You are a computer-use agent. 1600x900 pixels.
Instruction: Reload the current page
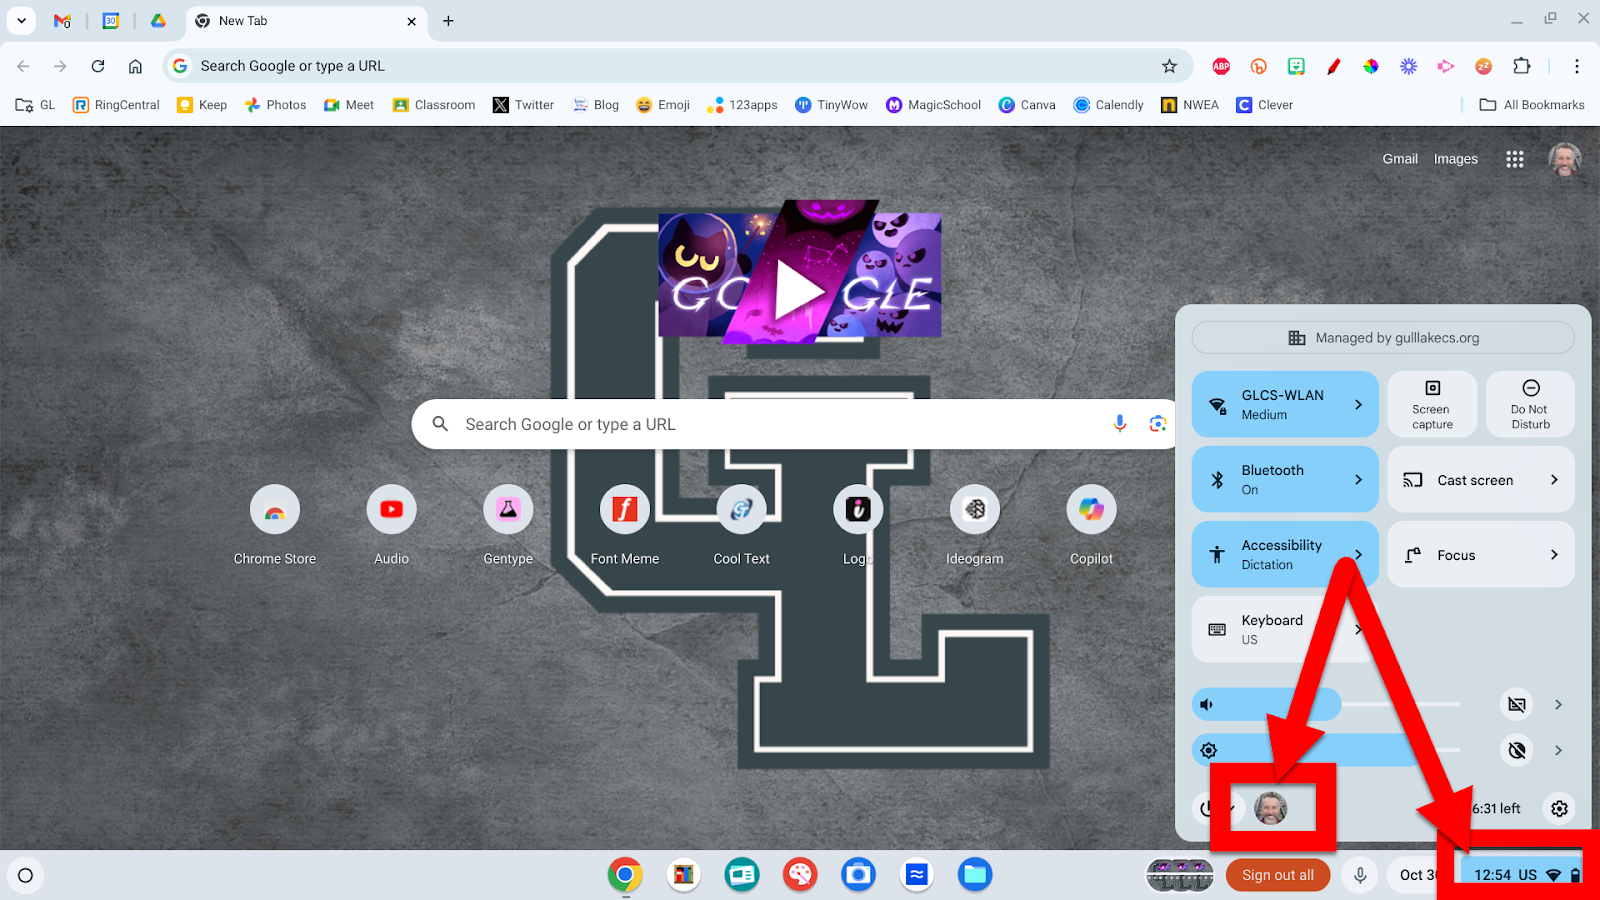pos(98,66)
